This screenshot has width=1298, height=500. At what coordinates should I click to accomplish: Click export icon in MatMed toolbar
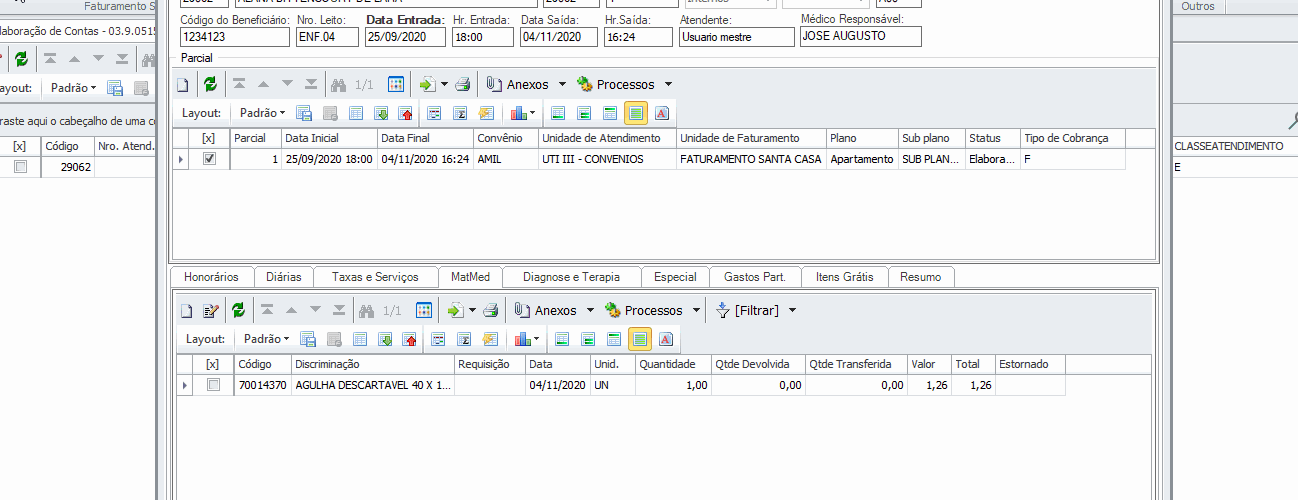coord(455,311)
